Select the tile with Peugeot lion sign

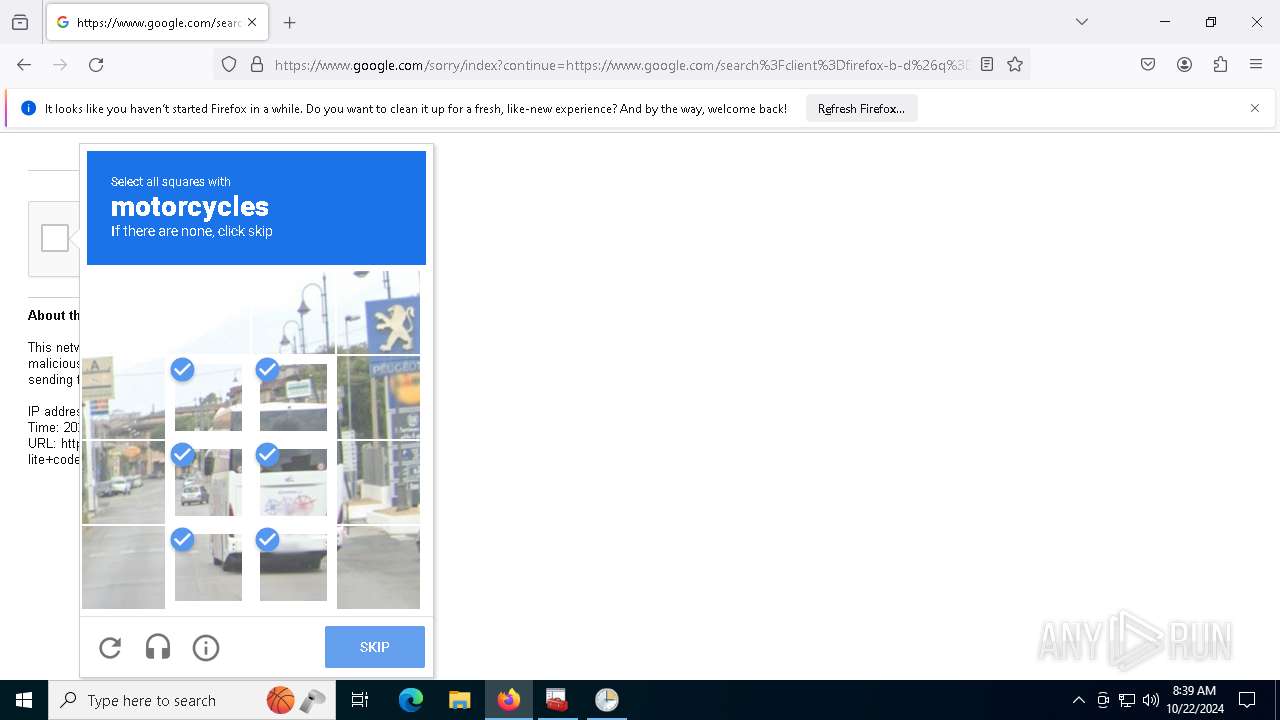[x=378, y=312]
